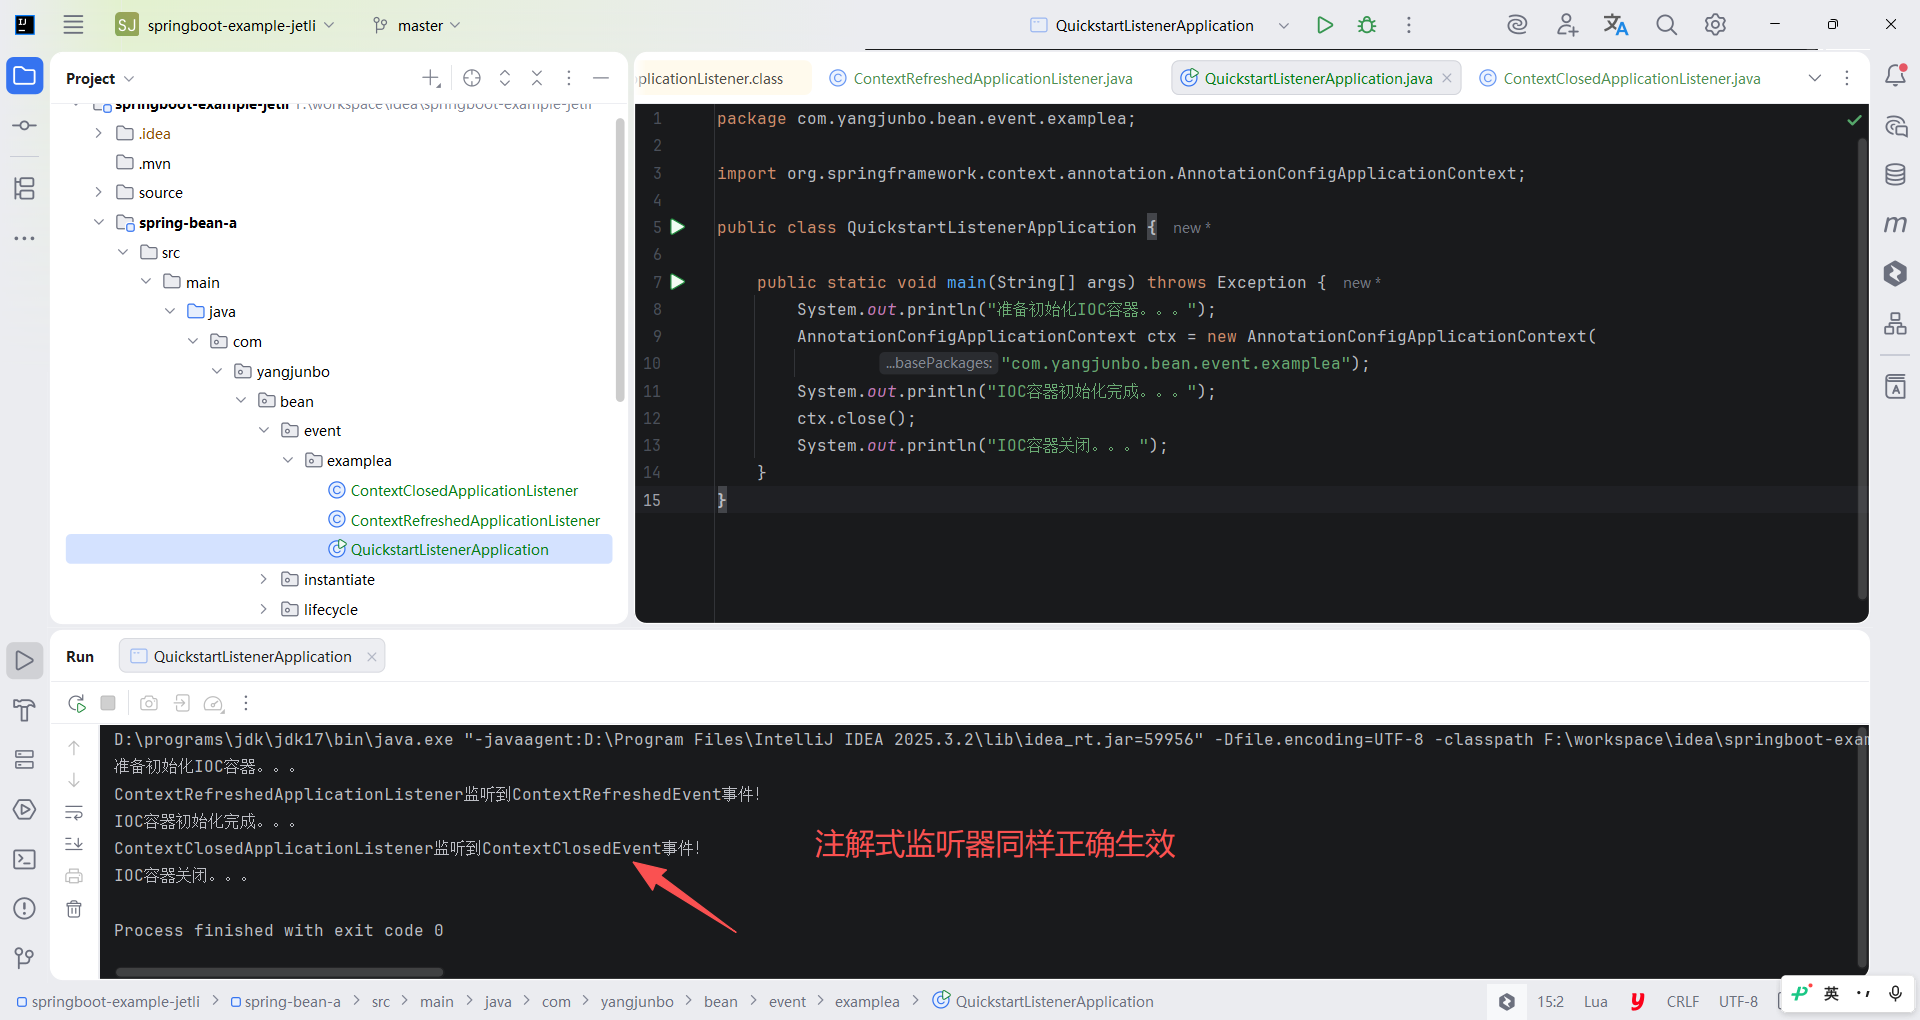The width and height of the screenshot is (1920, 1020).
Task: Close QuickstartListenerApplication.java editor tab
Action: pyautogui.click(x=1447, y=78)
